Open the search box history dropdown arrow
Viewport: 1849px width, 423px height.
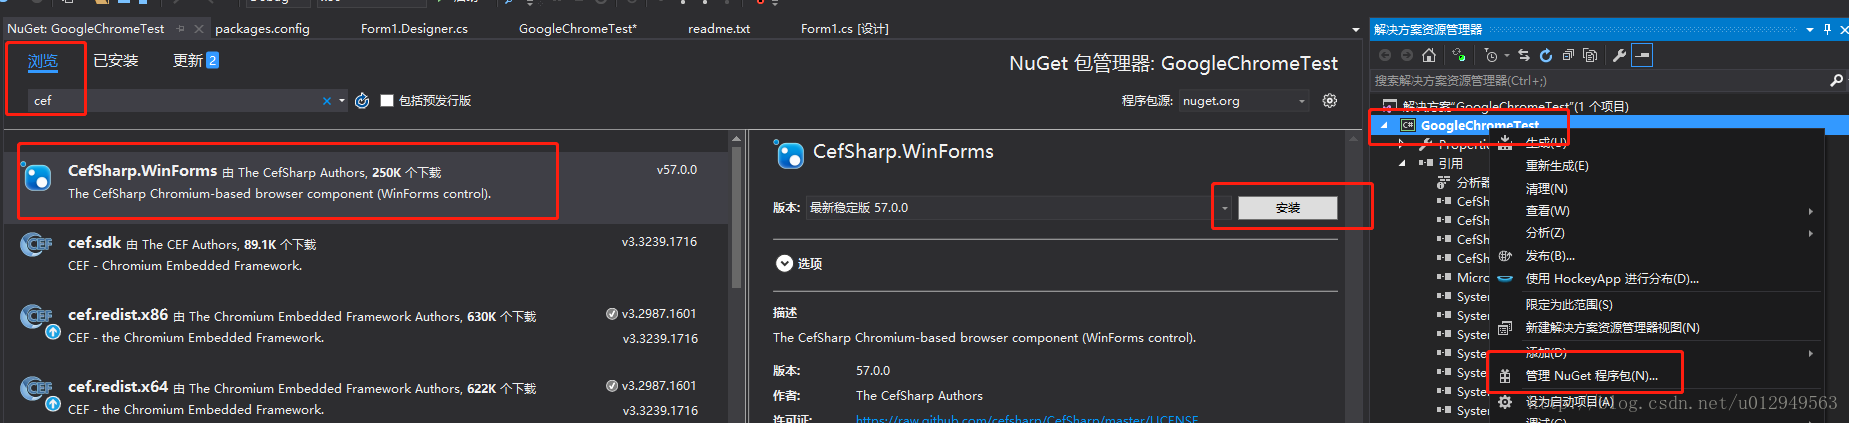pos(342,100)
